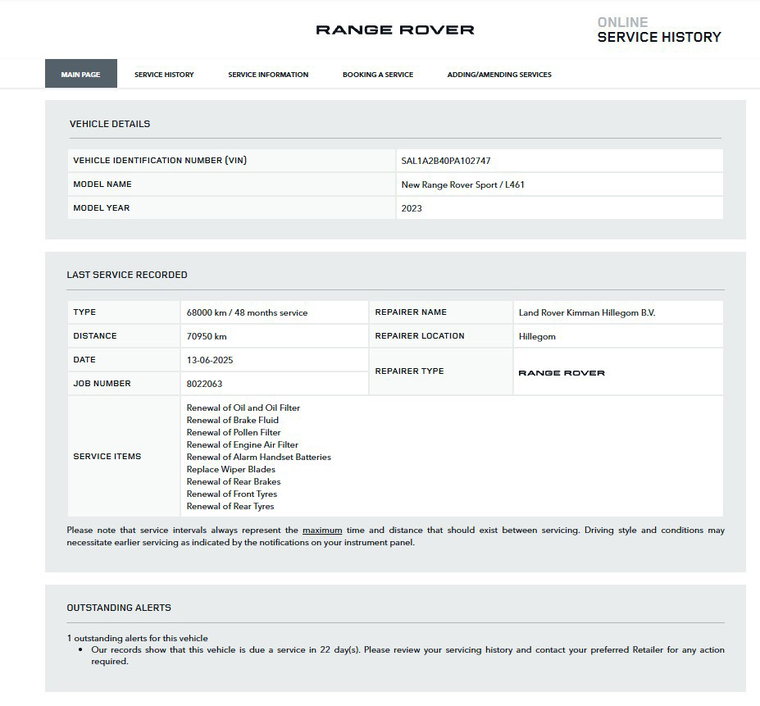Click the Vehicle Identification Number (VIN) label
The height and width of the screenshot is (706, 760).
[x=160, y=160]
